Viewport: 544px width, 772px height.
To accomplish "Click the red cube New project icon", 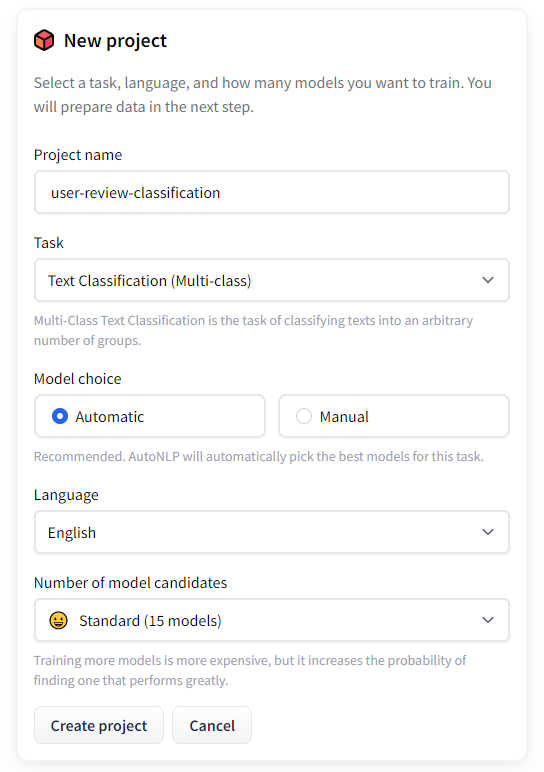I will [44, 40].
